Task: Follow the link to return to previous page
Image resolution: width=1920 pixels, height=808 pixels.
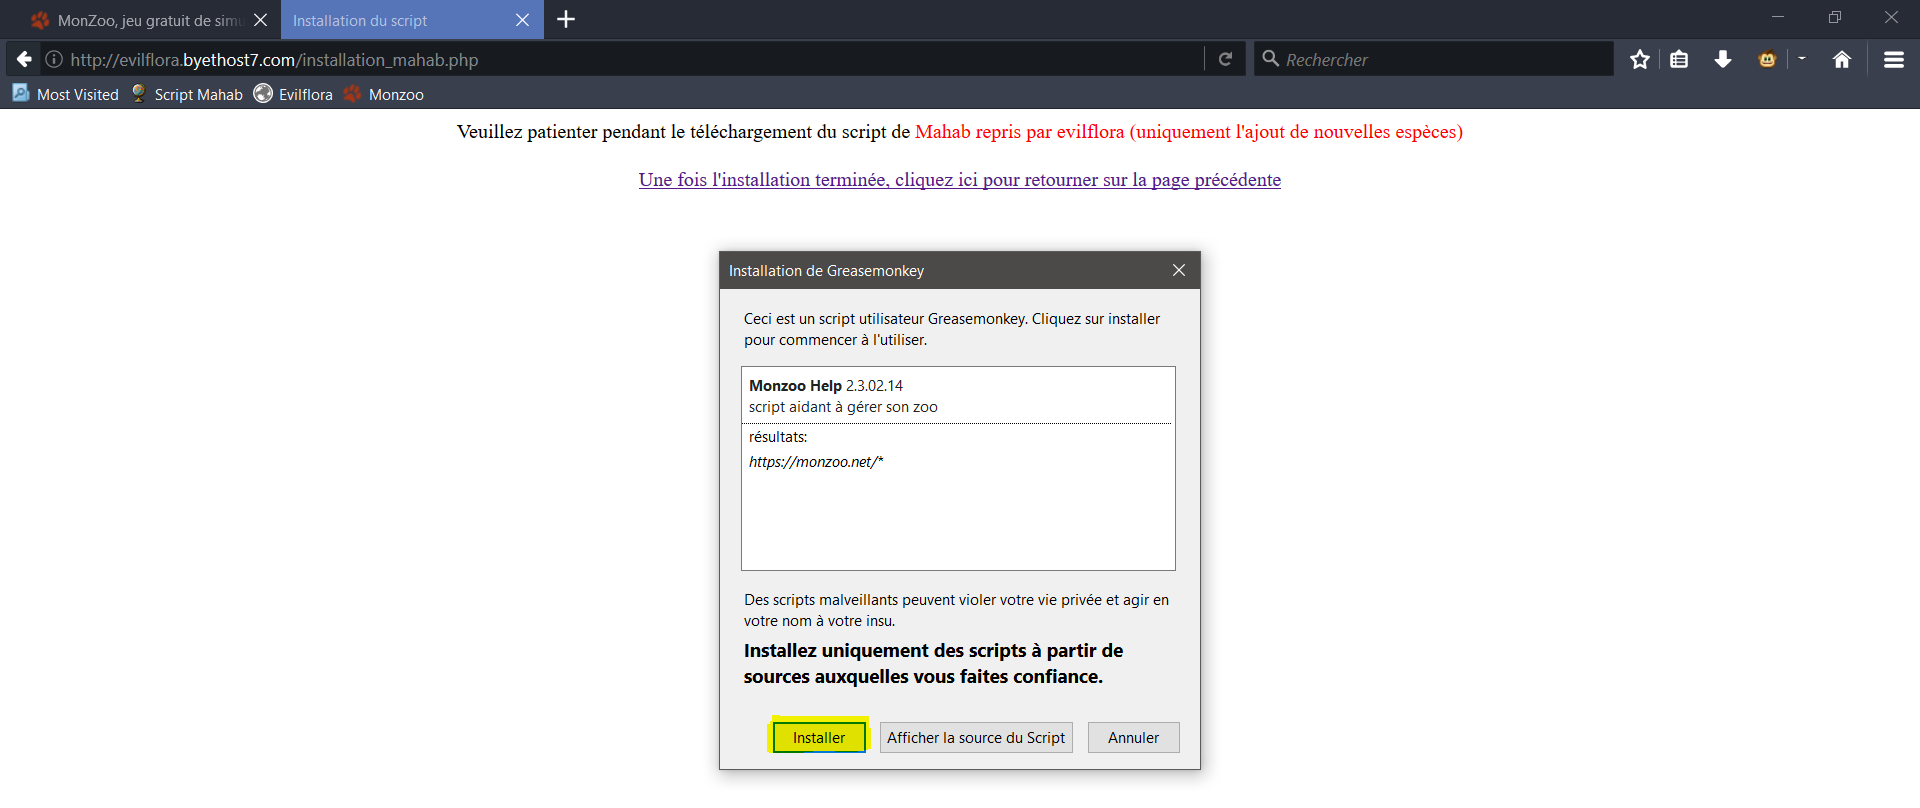Action: click(x=960, y=180)
